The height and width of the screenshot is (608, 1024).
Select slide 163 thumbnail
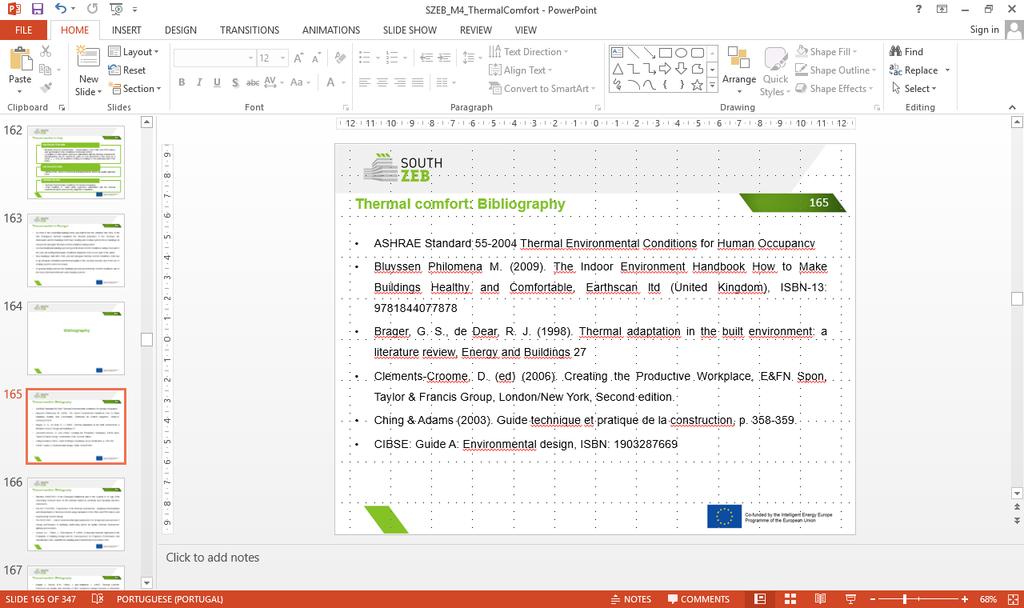76,250
